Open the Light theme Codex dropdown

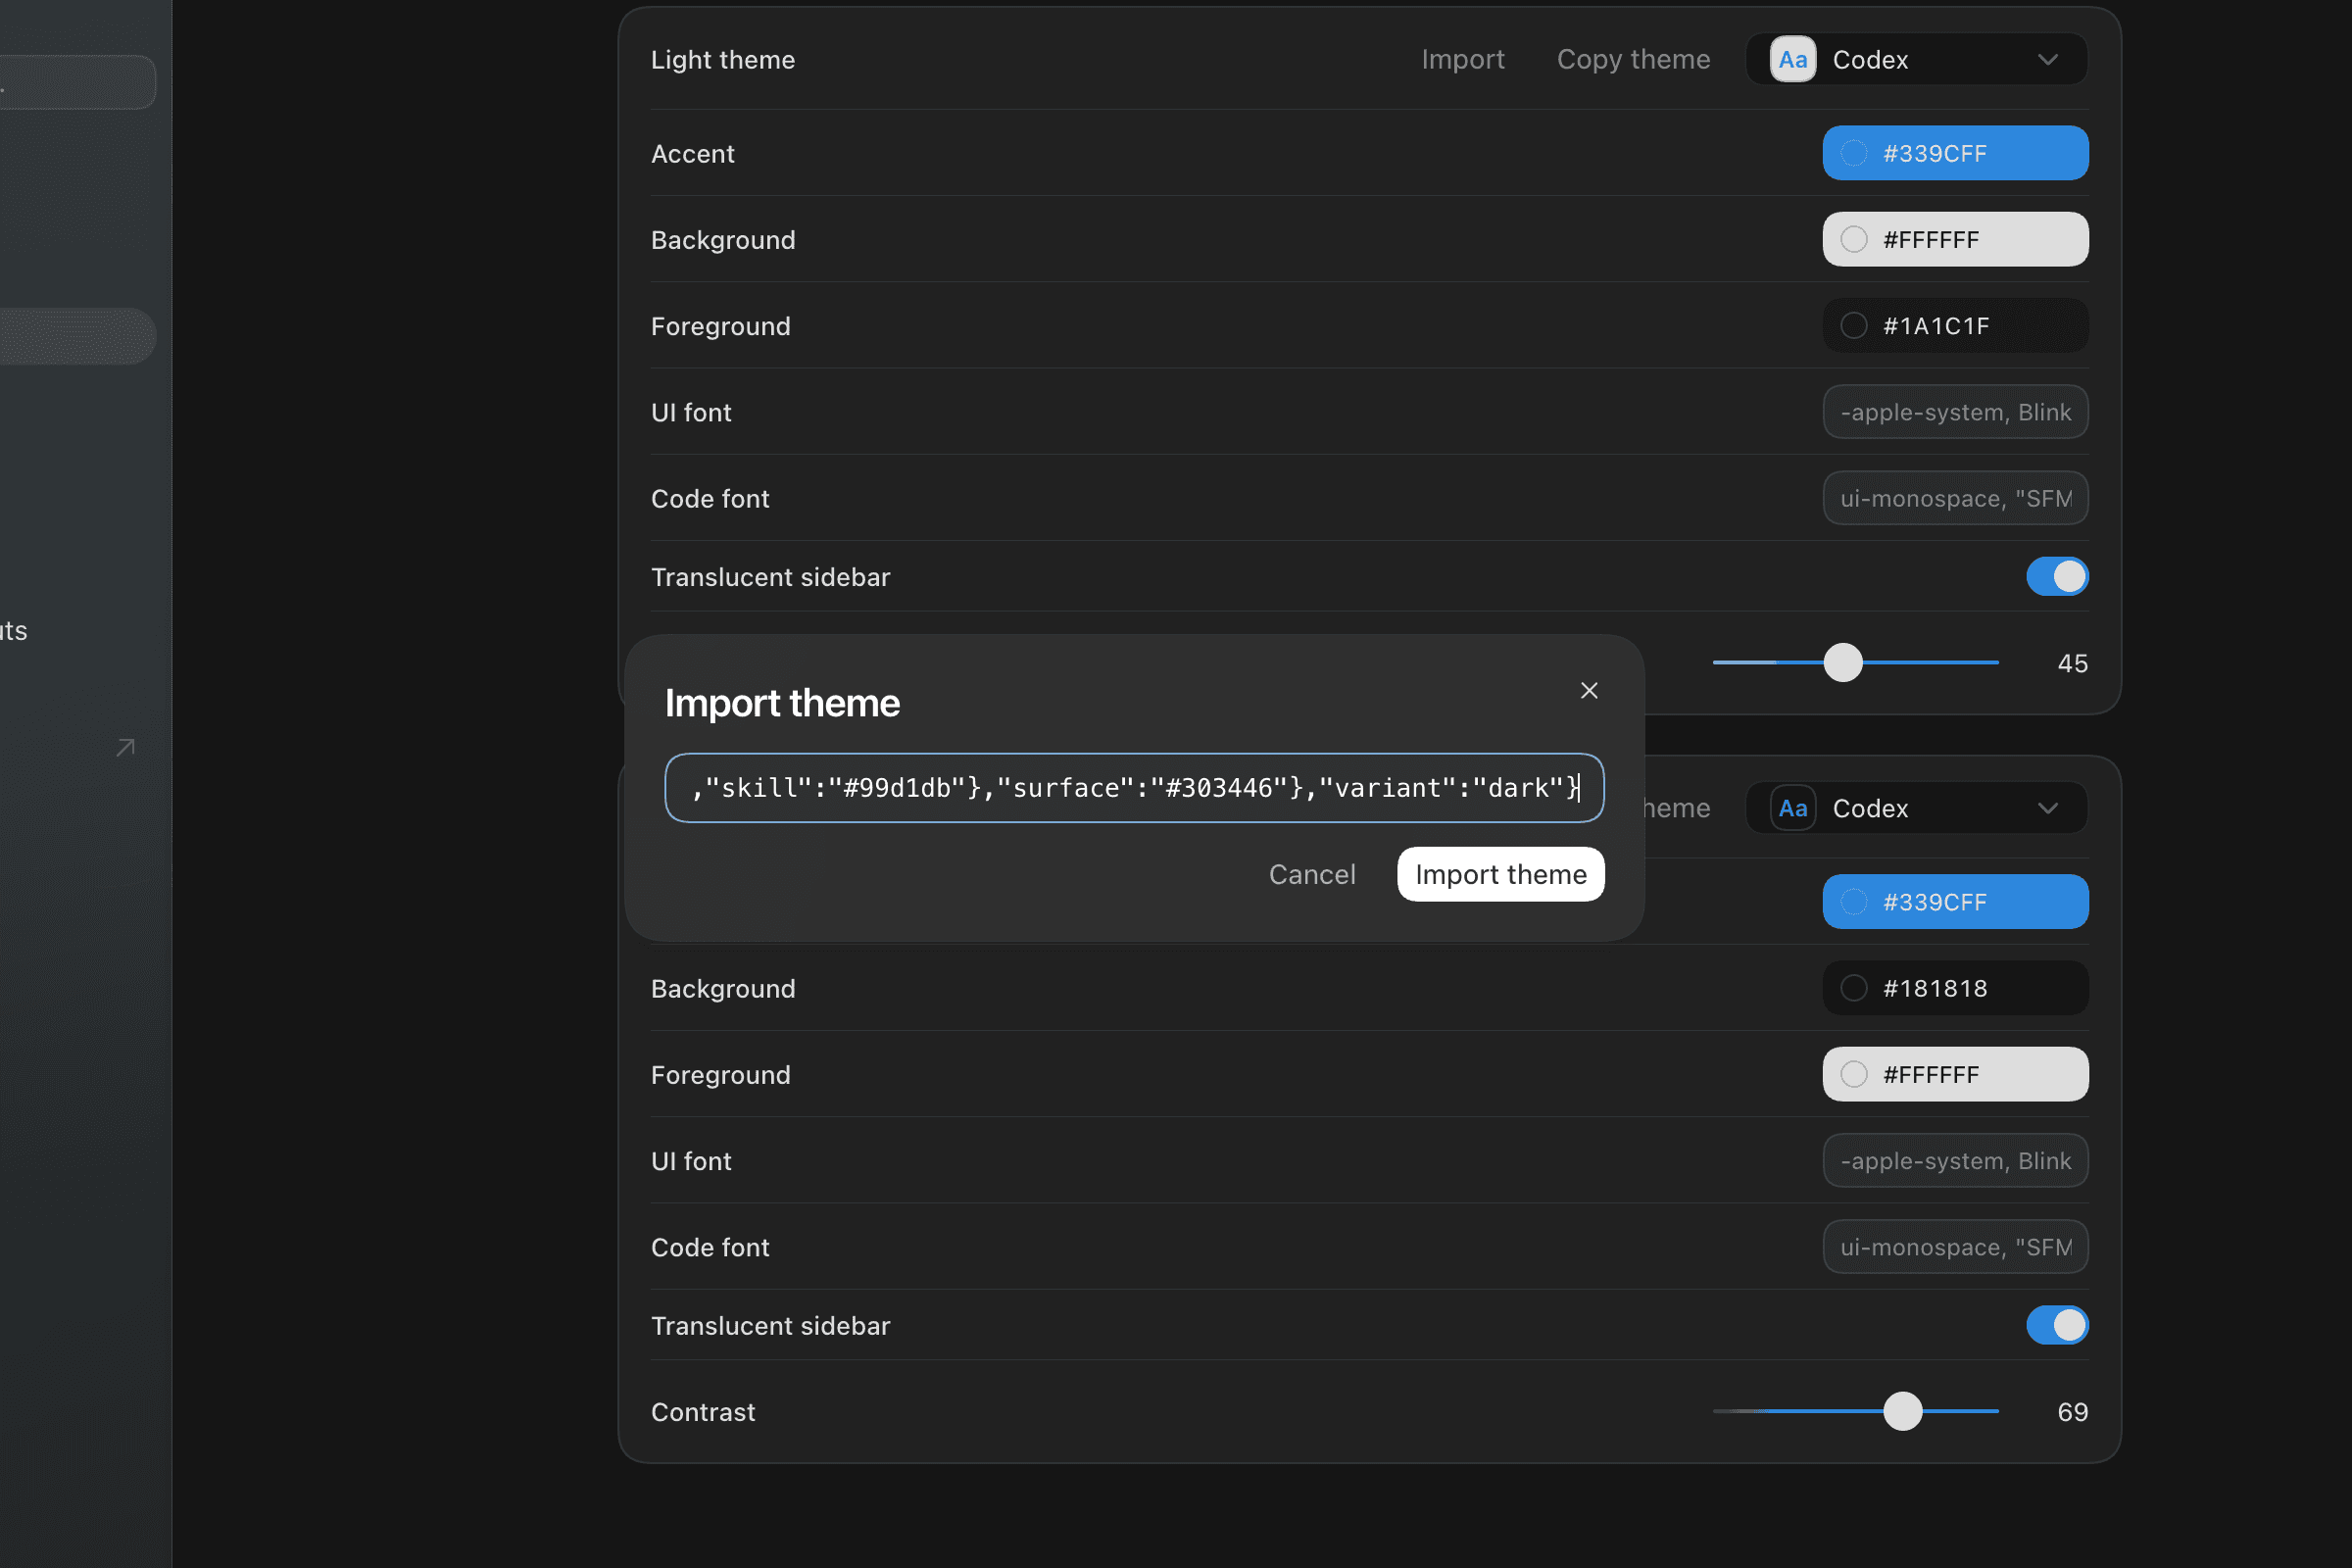click(1916, 60)
